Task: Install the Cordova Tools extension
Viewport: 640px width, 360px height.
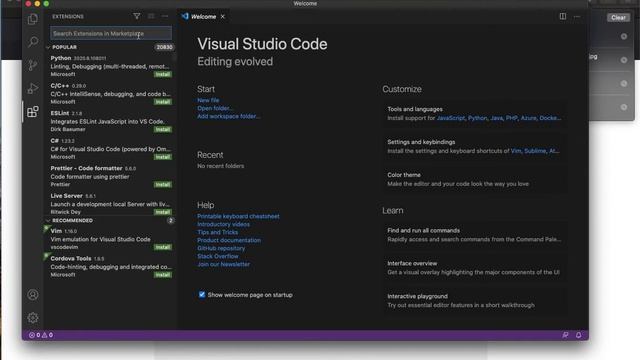Action: click(x=162, y=275)
